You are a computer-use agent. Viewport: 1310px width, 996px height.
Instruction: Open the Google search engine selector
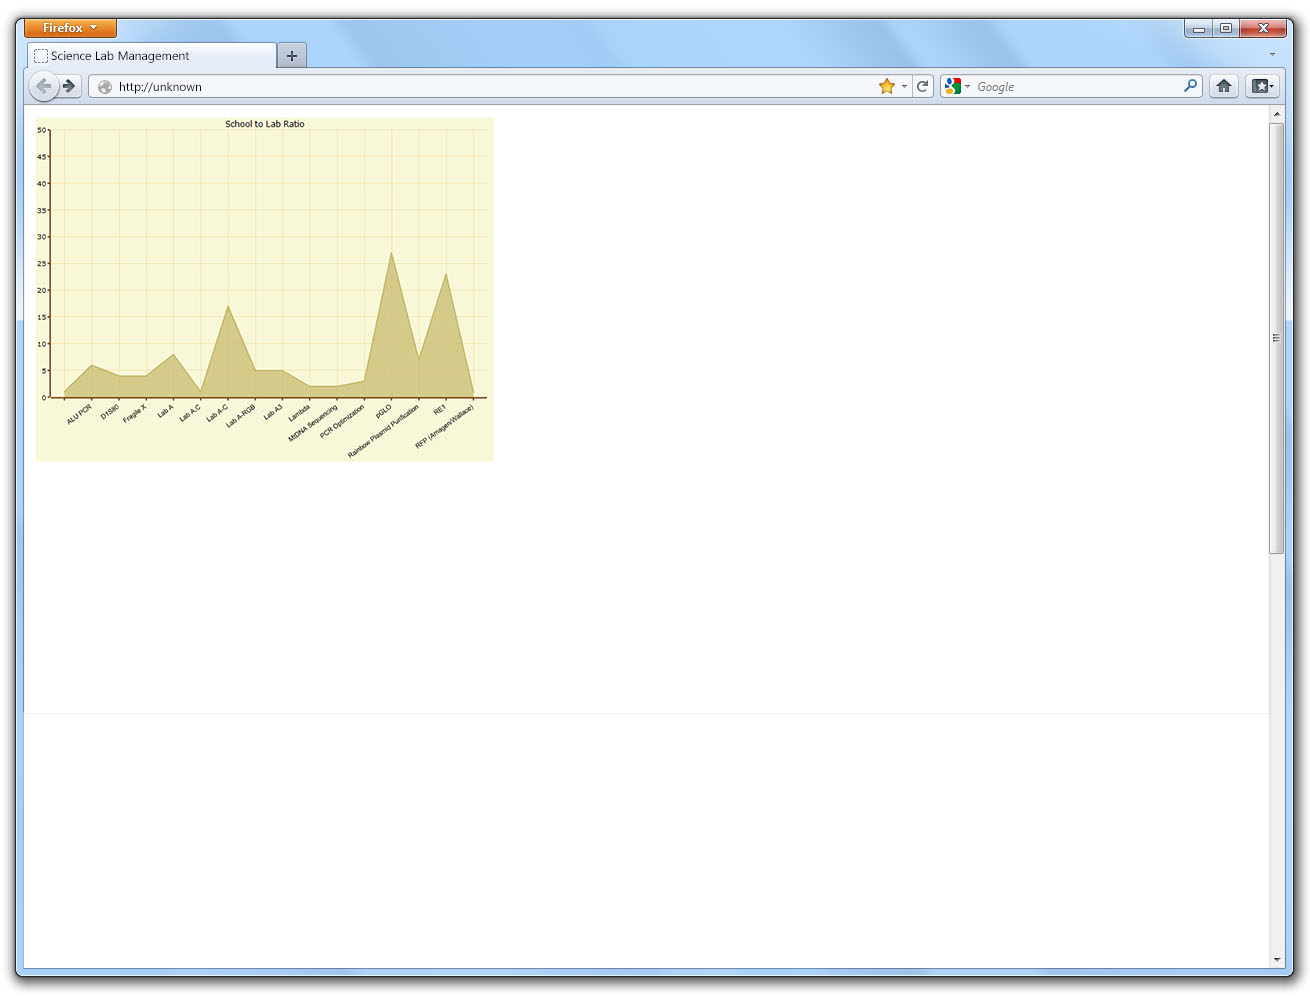pyautogui.click(x=957, y=86)
